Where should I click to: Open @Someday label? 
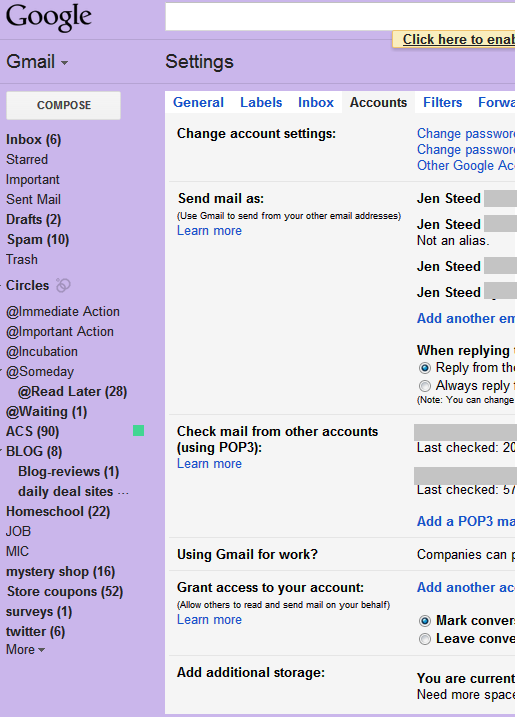[40, 372]
